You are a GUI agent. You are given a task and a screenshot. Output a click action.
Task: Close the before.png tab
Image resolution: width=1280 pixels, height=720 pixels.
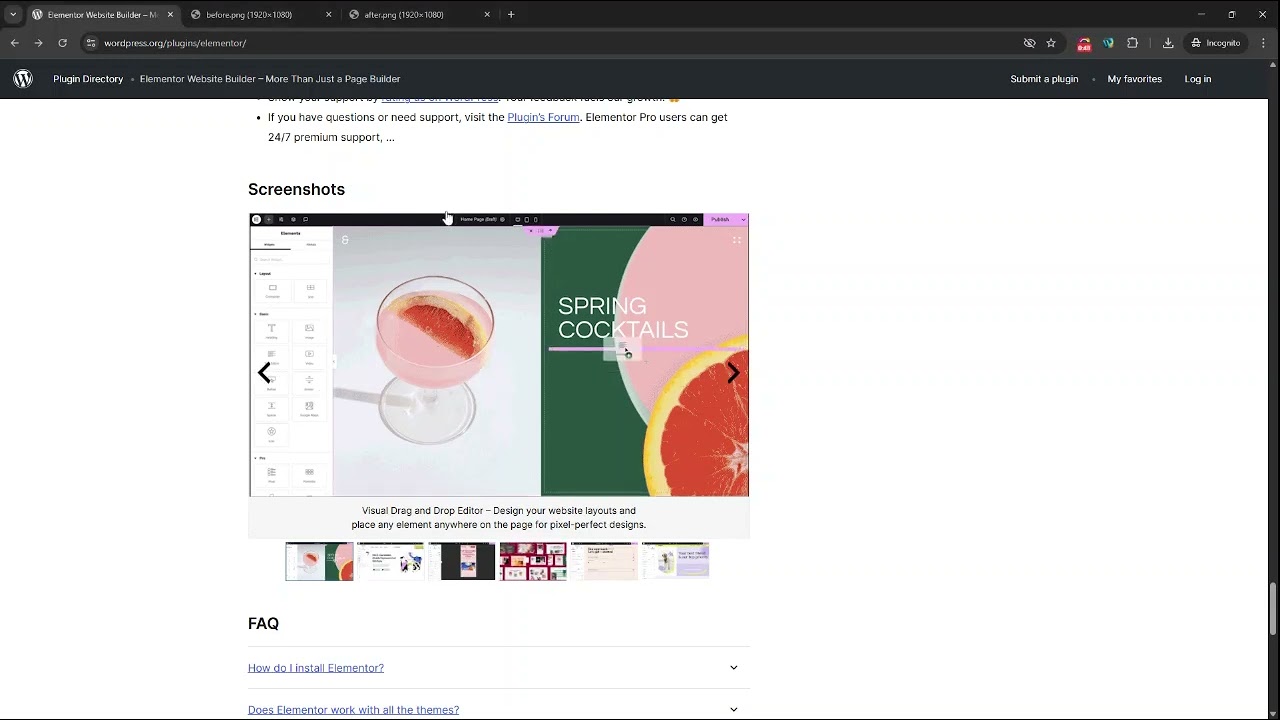(328, 14)
